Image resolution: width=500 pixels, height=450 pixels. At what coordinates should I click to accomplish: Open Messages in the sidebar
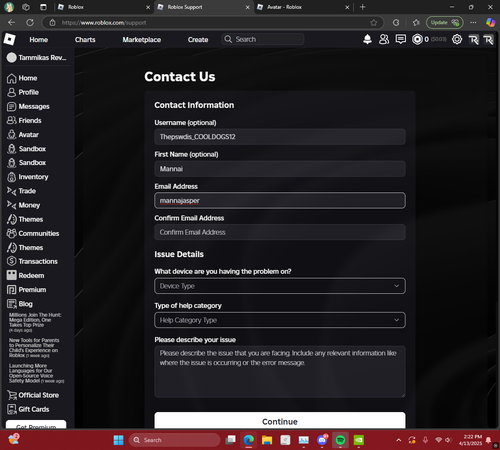point(28,106)
